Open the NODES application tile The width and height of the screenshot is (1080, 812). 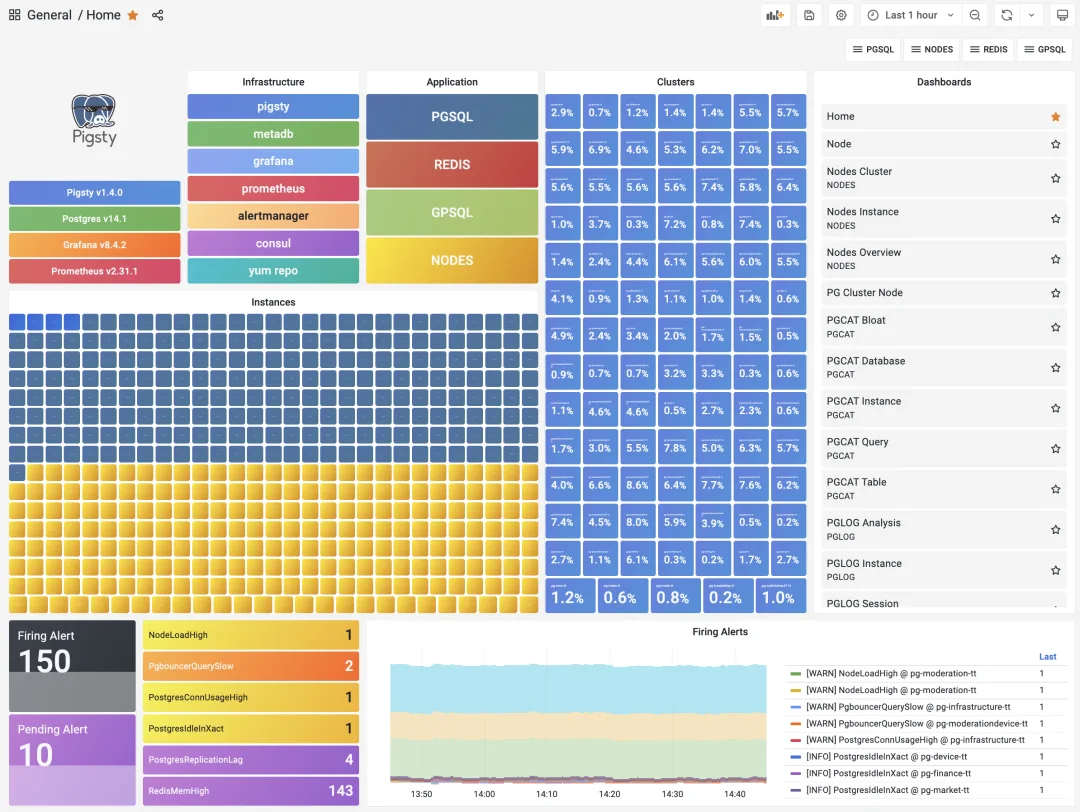click(x=452, y=260)
